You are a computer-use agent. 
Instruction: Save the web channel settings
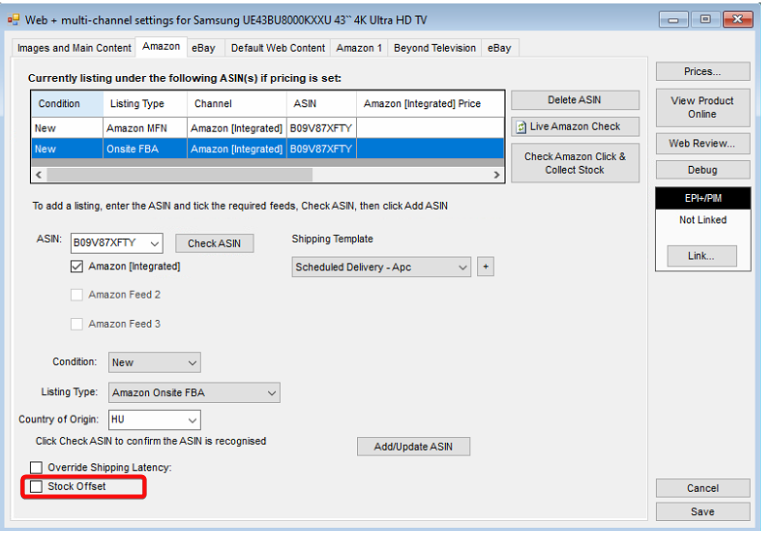pos(702,511)
